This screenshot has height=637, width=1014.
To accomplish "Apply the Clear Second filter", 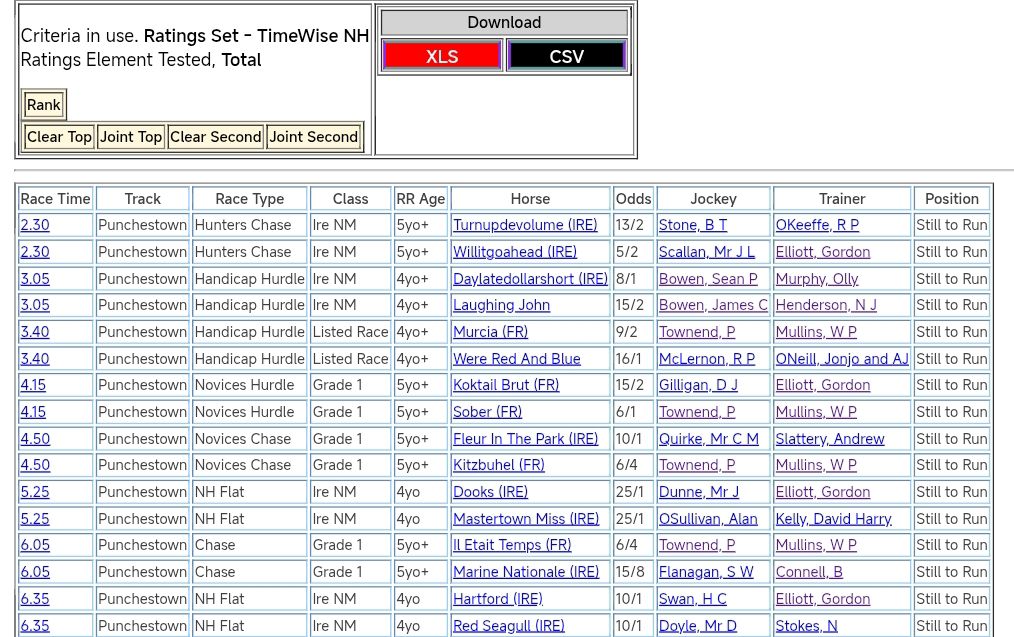I will coord(215,137).
